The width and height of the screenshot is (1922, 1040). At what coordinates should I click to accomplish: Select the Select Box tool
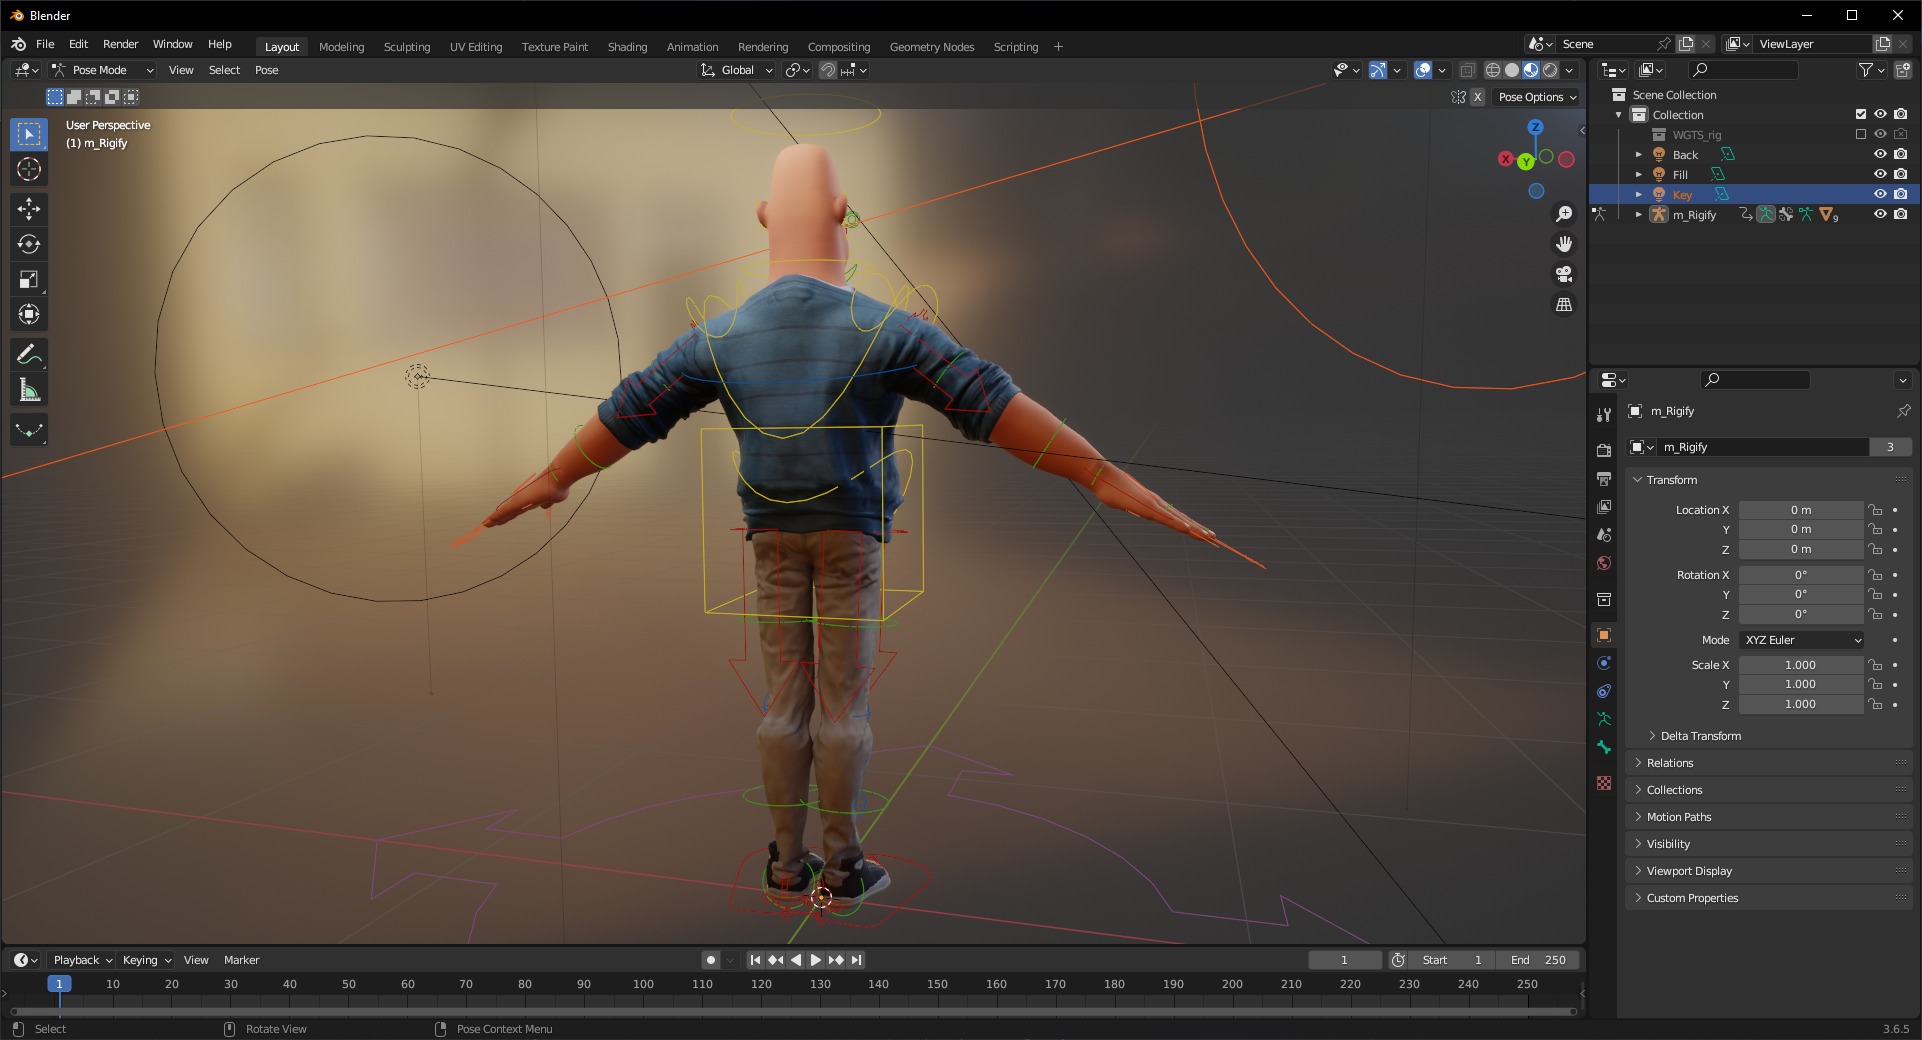(x=29, y=134)
